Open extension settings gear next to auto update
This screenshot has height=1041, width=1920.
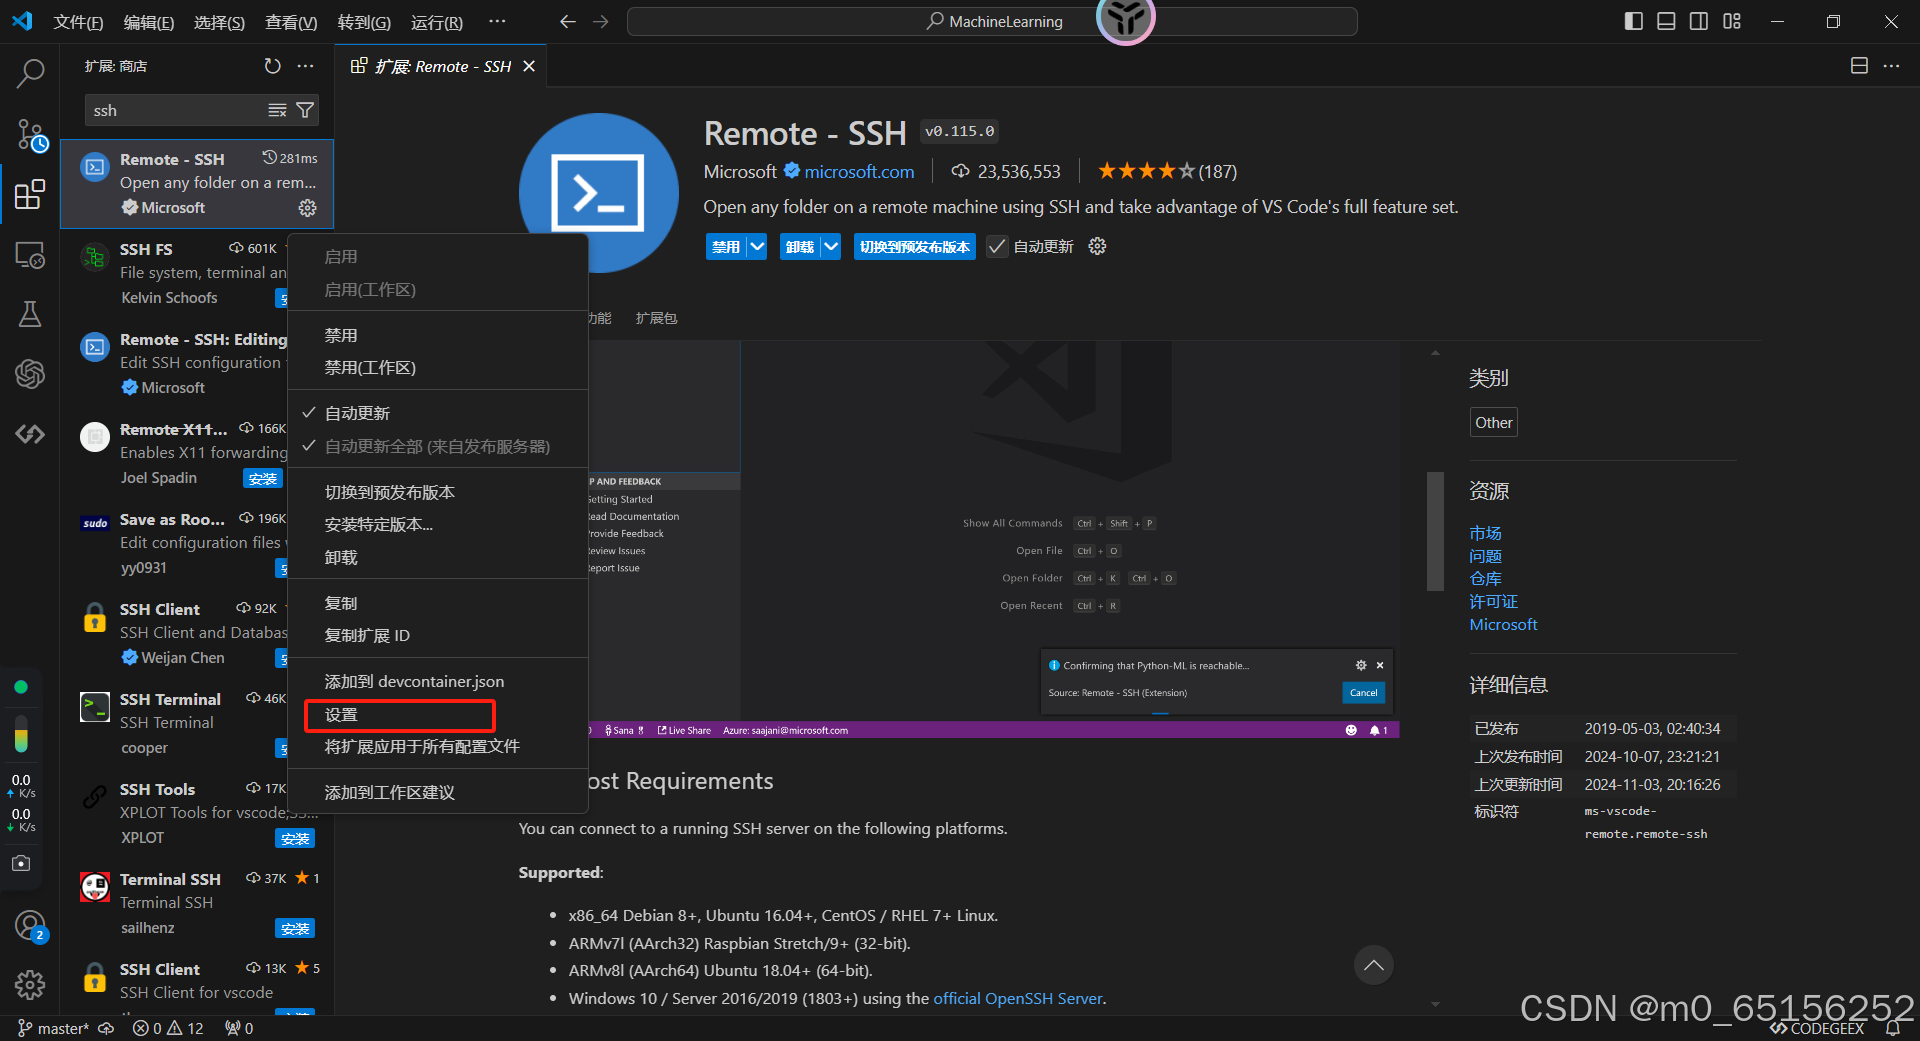(1097, 247)
